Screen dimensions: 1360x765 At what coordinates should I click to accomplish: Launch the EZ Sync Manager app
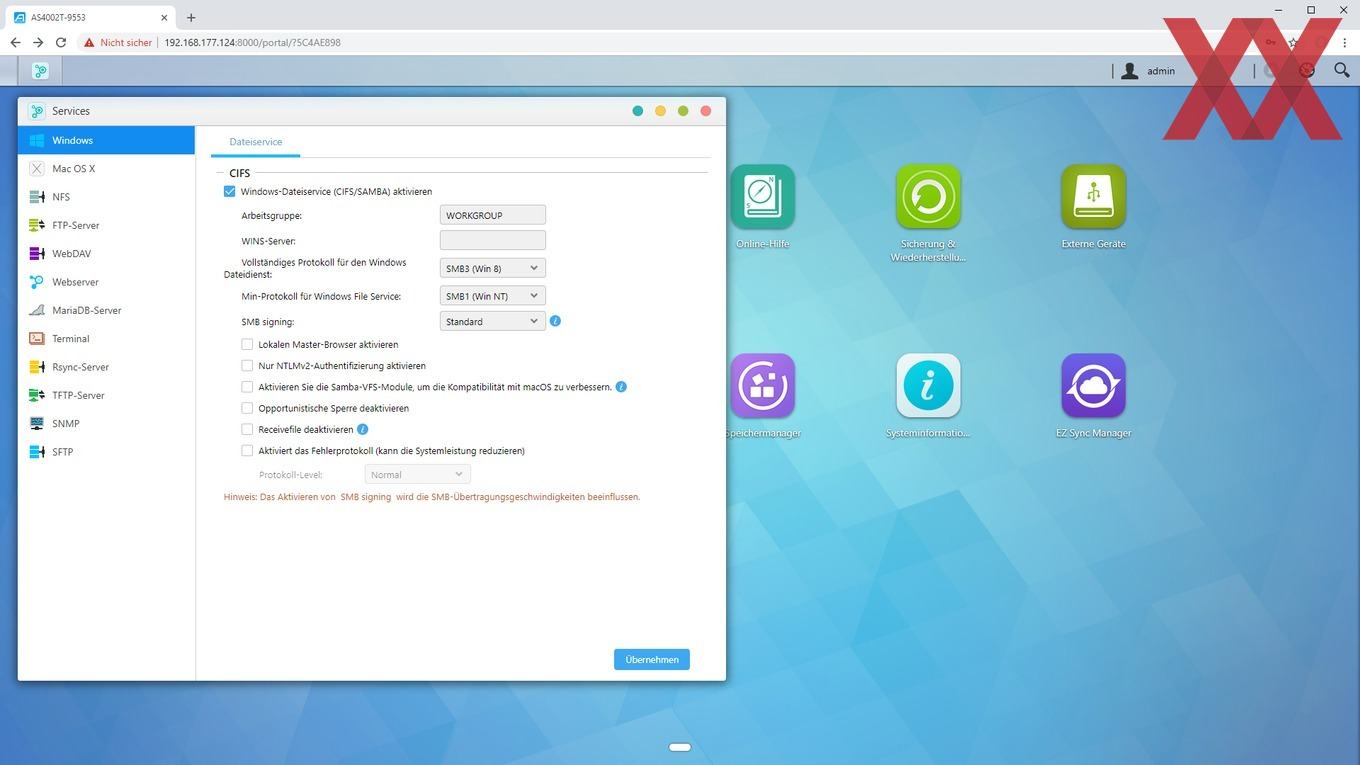[1093, 386]
